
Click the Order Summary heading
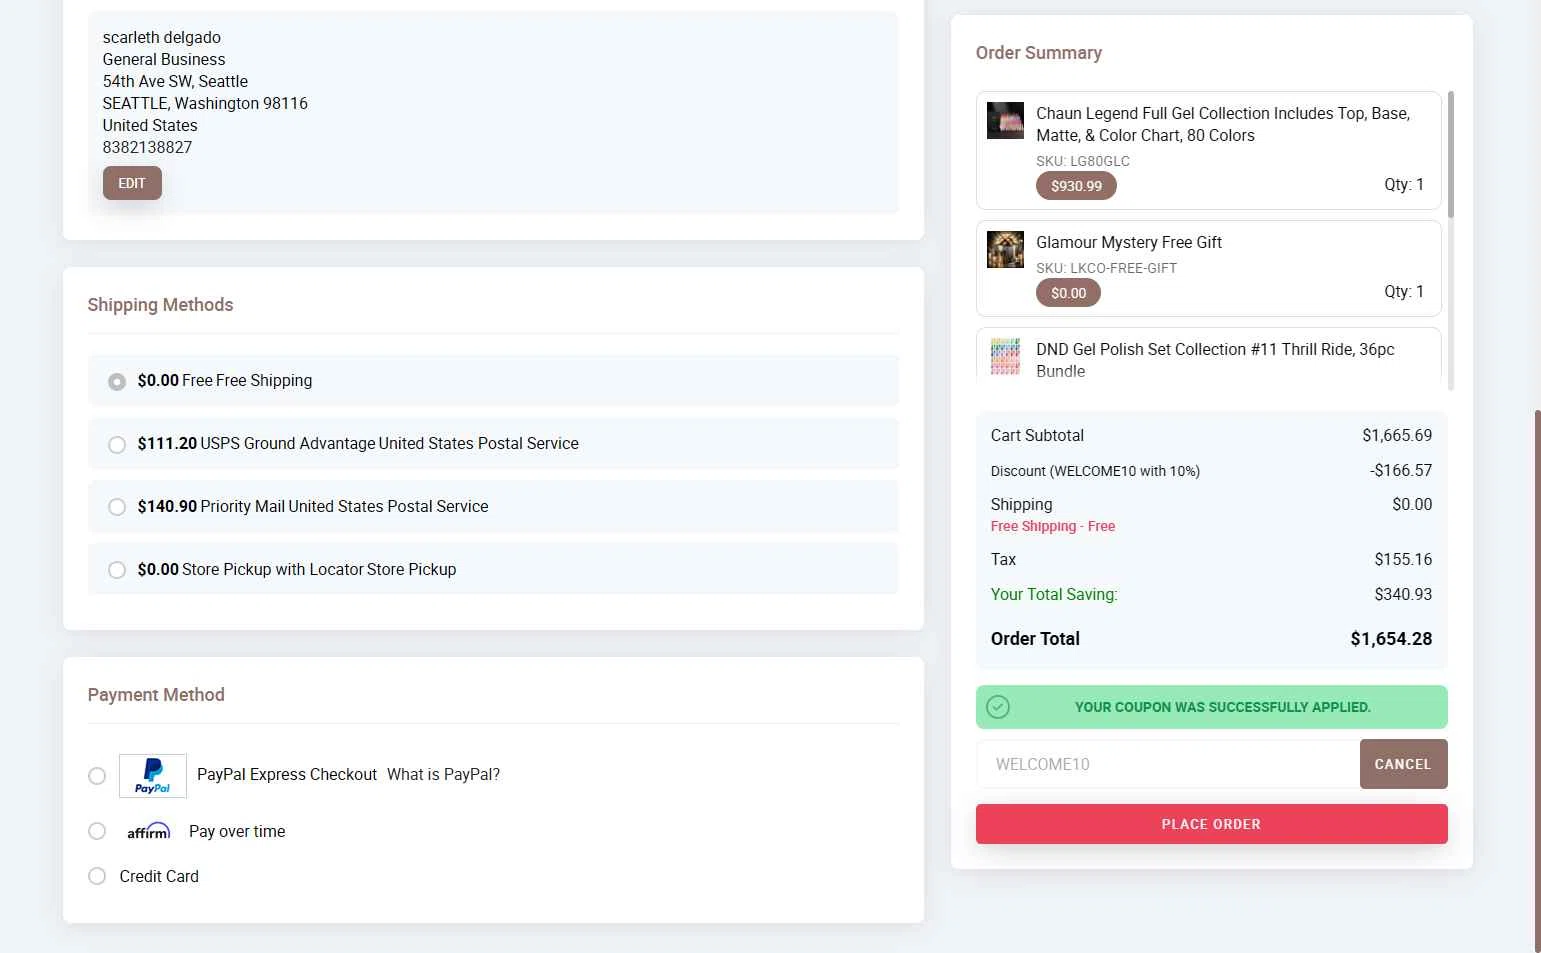tap(1039, 53)
